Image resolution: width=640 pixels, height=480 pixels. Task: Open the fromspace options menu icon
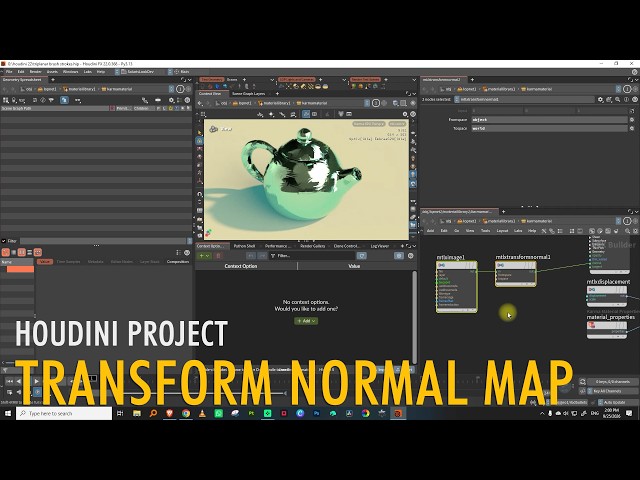point(632,120)
